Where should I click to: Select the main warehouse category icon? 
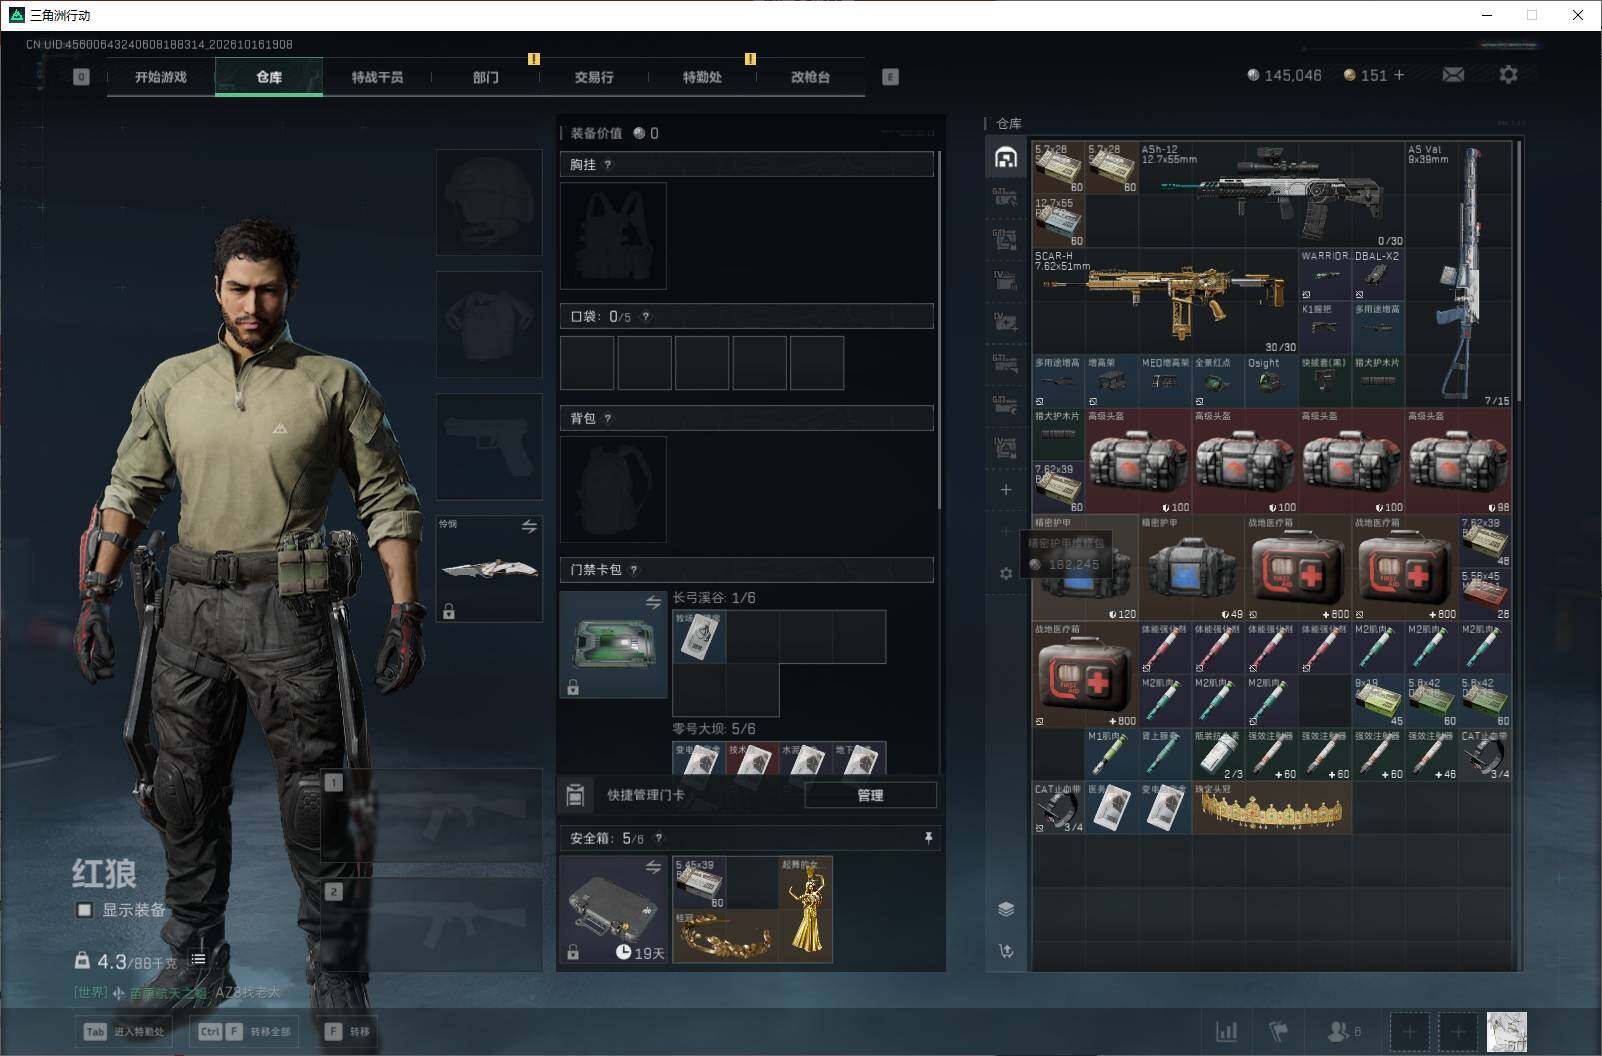1006,157
